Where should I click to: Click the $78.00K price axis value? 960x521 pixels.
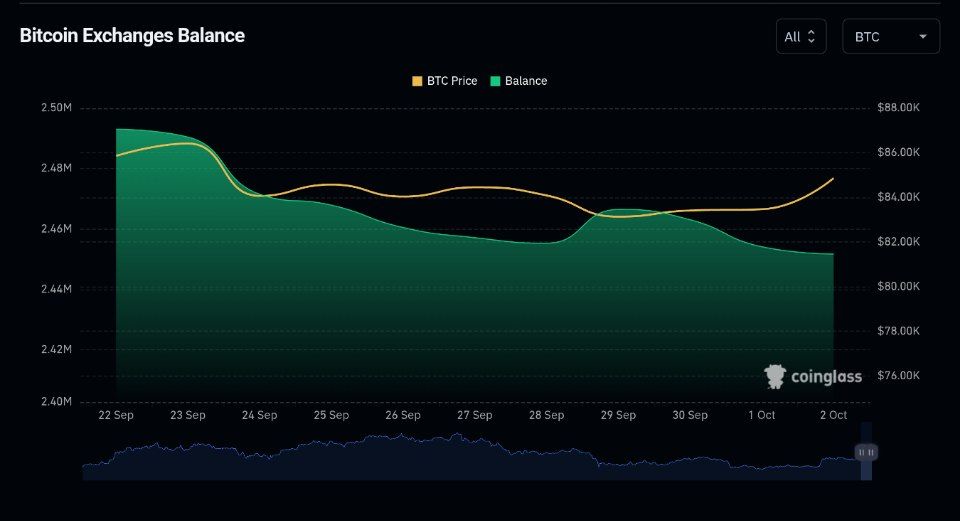[x=898, y=331]
